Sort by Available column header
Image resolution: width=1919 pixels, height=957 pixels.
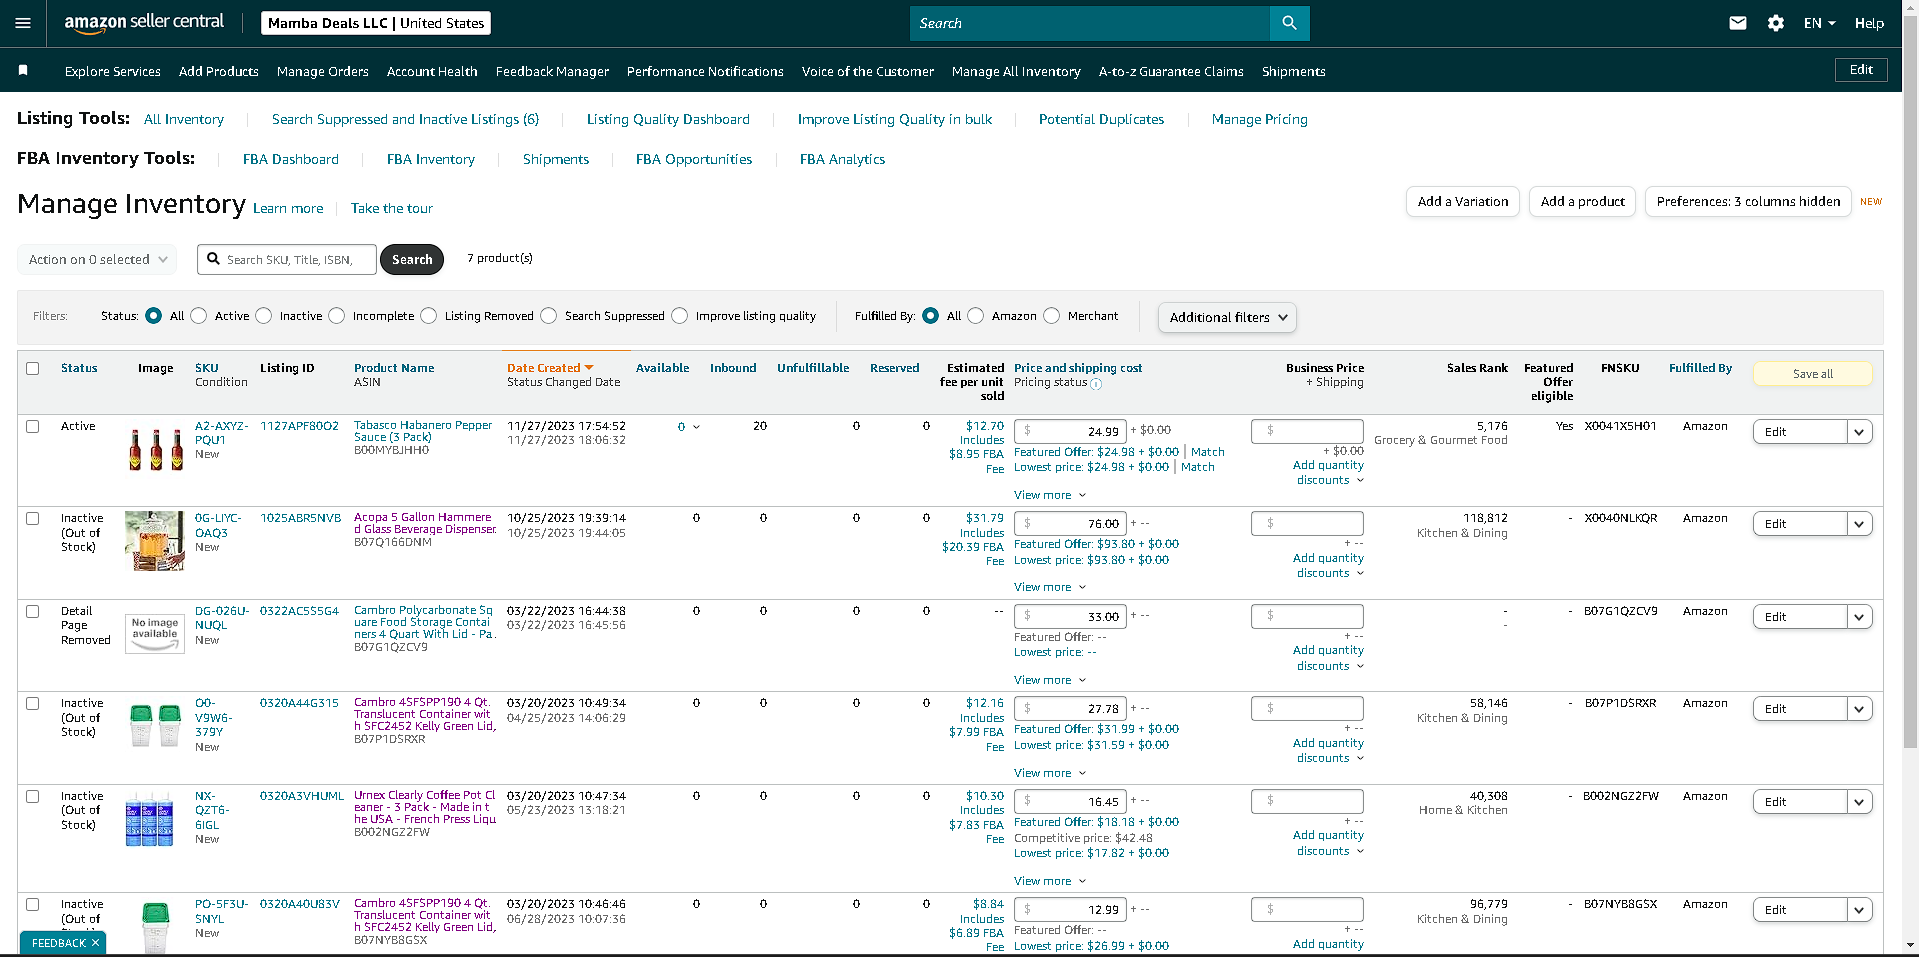click(x=662, y=368)
